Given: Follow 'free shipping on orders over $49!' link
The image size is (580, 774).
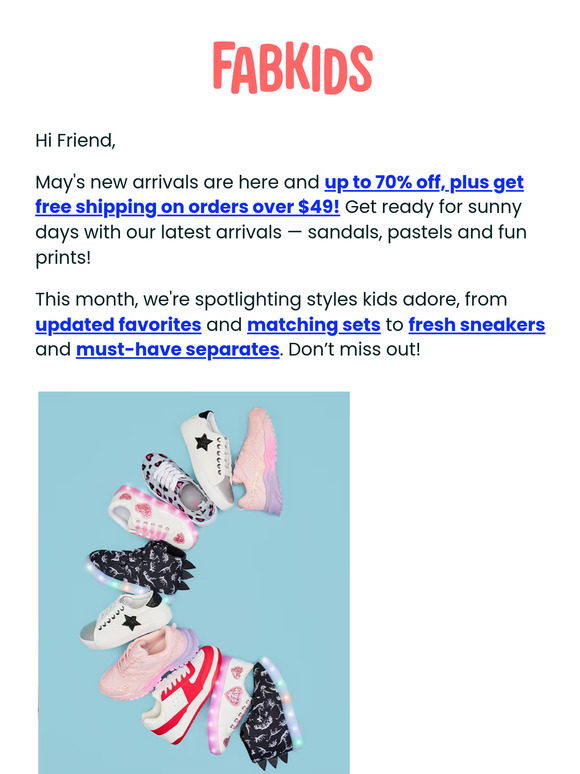Looking at the screenshot, I should (x=187, y=207).
